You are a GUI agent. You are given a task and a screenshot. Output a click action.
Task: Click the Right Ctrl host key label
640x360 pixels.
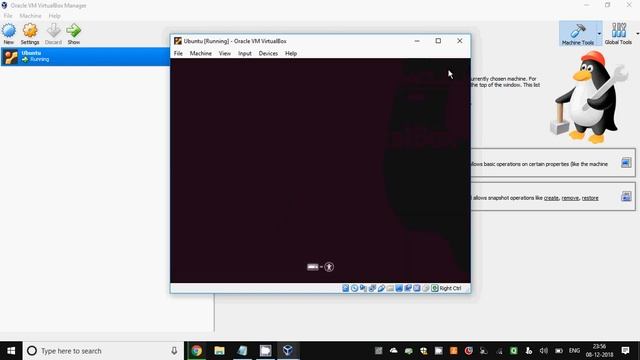point(450,288)
